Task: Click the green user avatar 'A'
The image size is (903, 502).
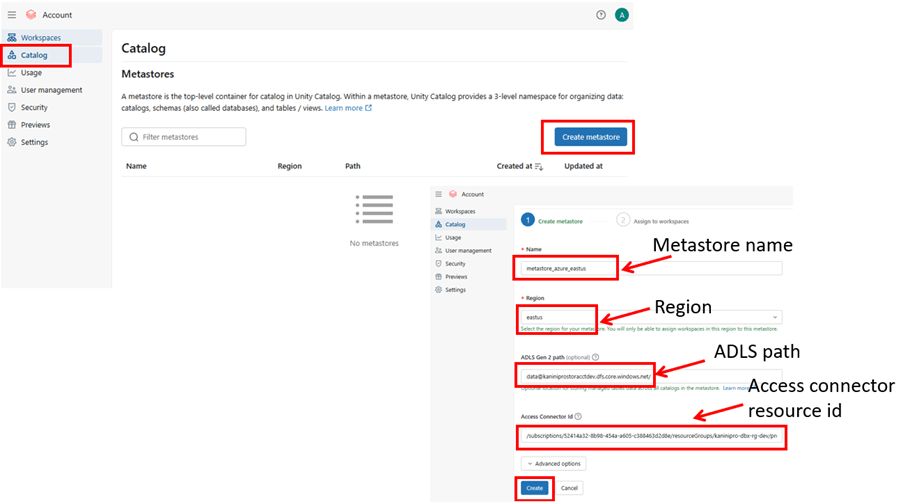Action: click(622, 15)
